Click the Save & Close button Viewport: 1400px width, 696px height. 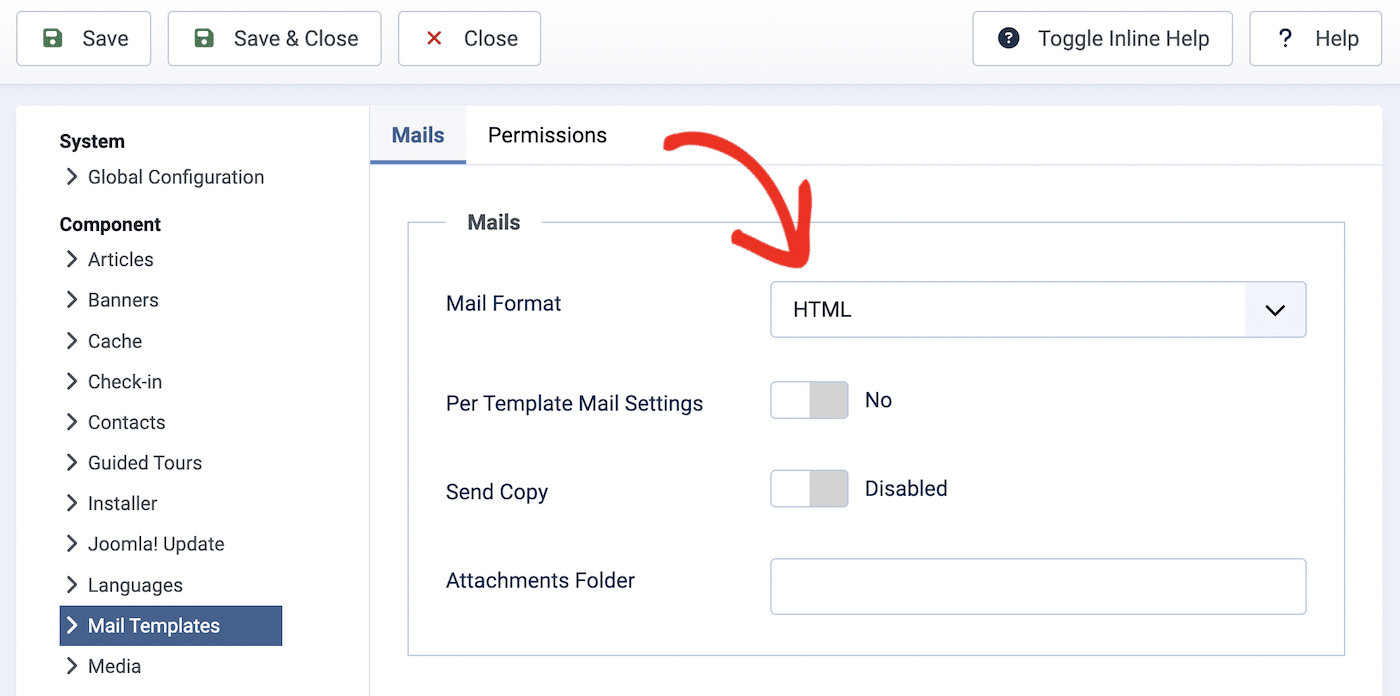coord(274,38)
